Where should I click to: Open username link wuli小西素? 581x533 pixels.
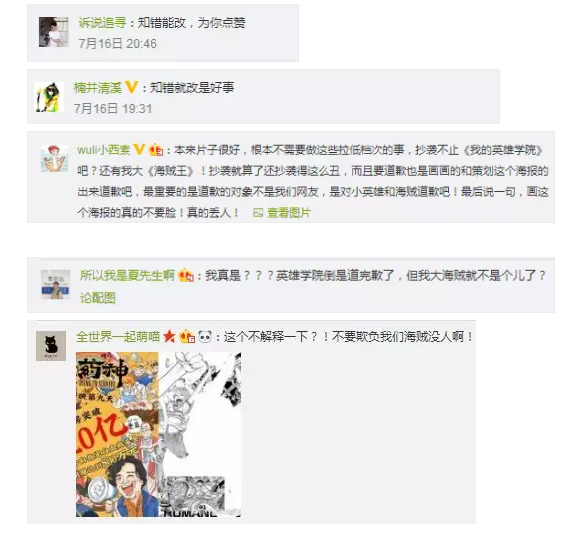coord(104,150)
